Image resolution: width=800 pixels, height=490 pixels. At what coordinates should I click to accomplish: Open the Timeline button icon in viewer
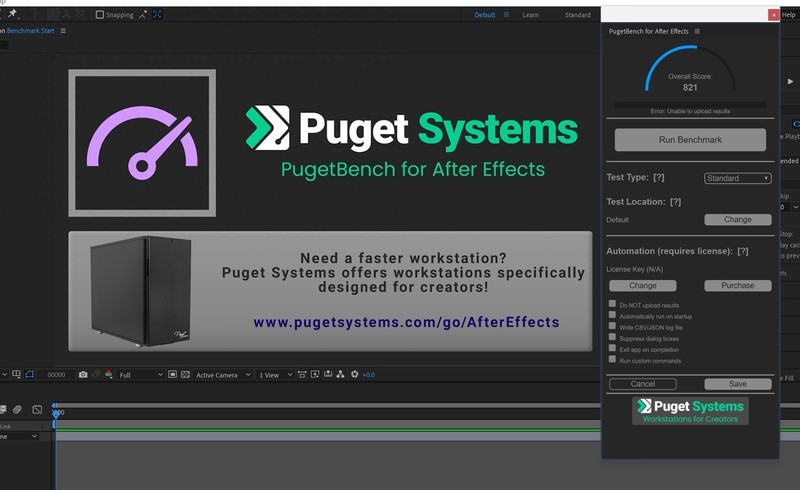328,375
